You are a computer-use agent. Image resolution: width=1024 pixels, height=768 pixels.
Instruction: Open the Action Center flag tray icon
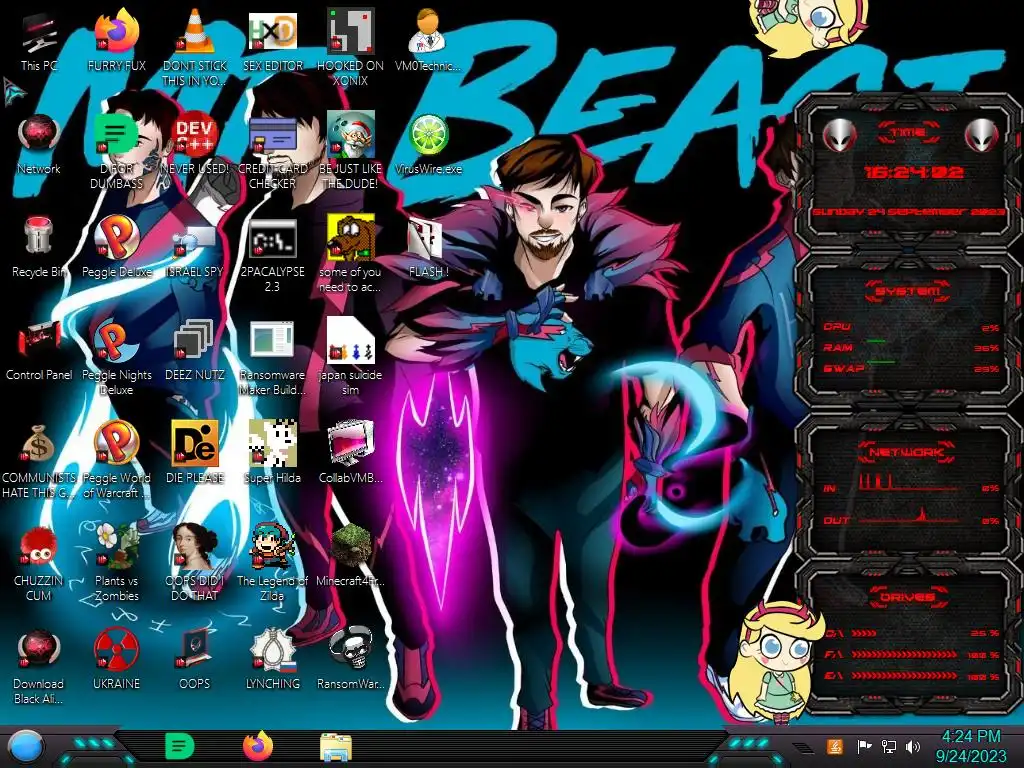click(864, 746)
